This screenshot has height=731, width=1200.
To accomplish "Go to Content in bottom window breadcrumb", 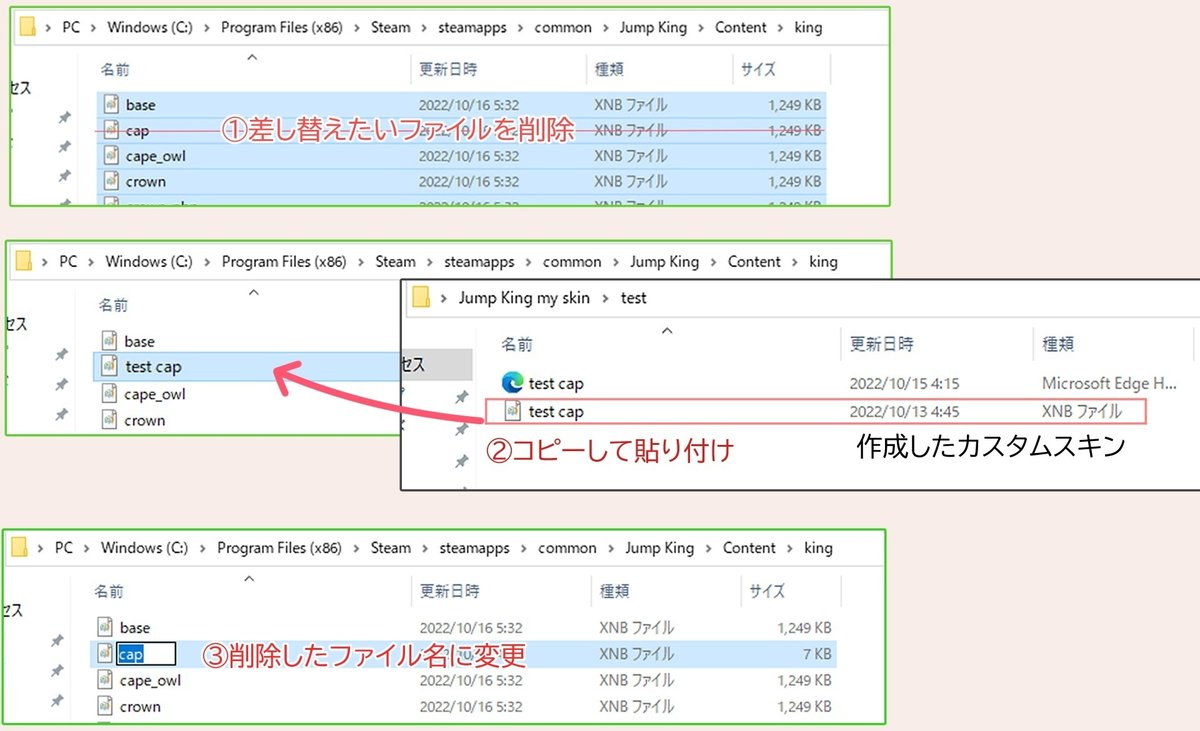I will [749, 548].
